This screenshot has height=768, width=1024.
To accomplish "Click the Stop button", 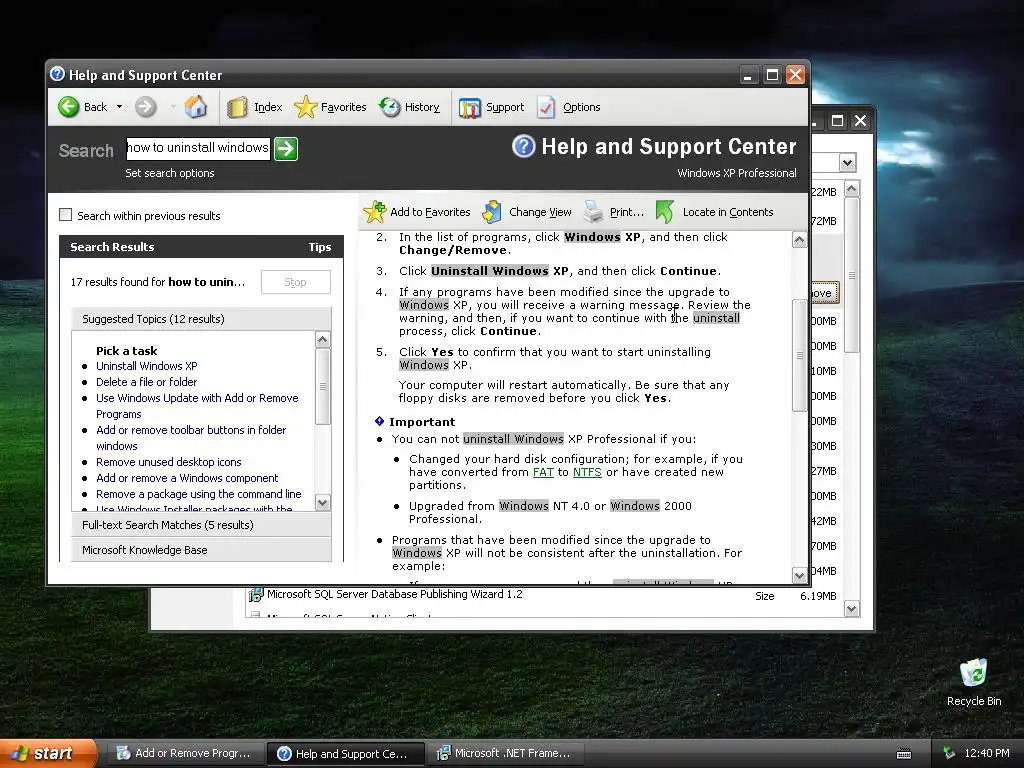I will [295, 282].
